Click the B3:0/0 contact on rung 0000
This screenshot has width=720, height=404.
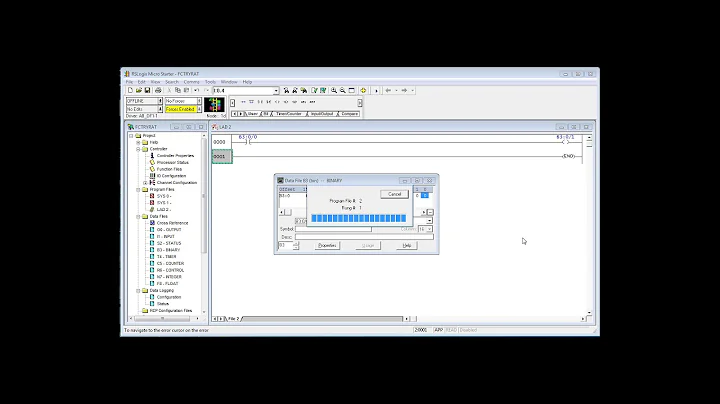pyautogui.click(x=248, y=142)
